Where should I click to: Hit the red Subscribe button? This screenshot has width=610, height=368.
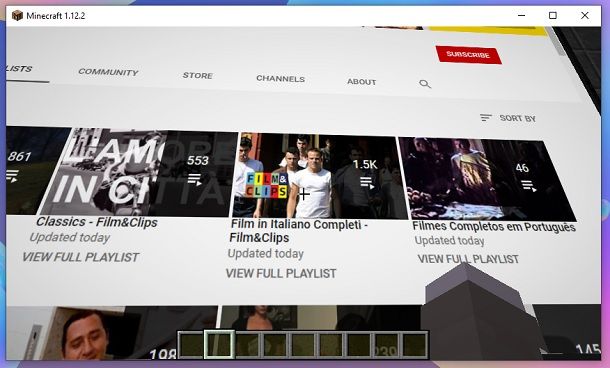click(x=468, y=55)
